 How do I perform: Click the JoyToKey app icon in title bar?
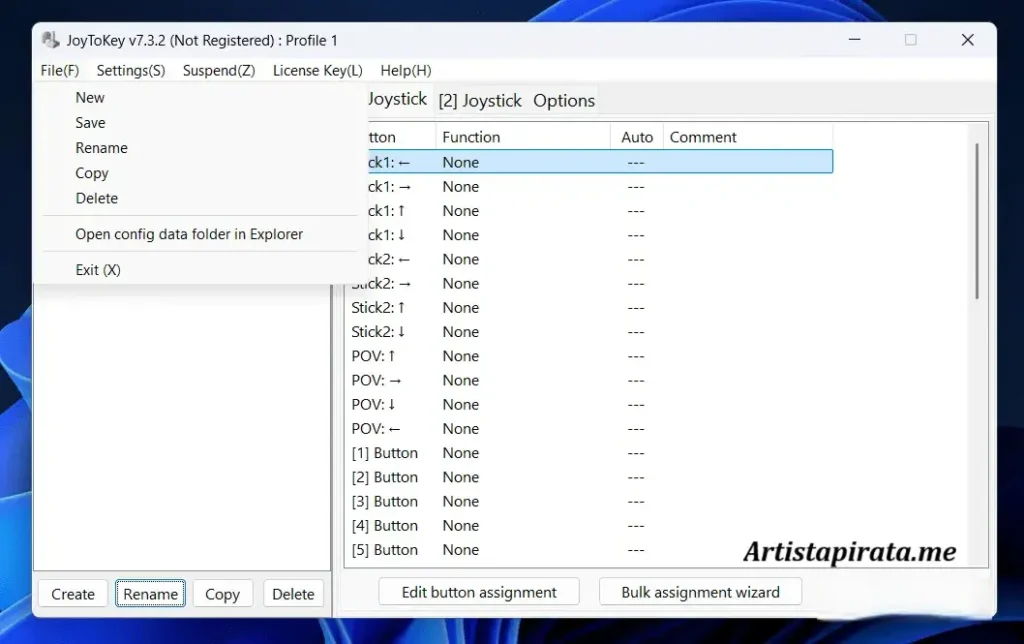[50, 40]
